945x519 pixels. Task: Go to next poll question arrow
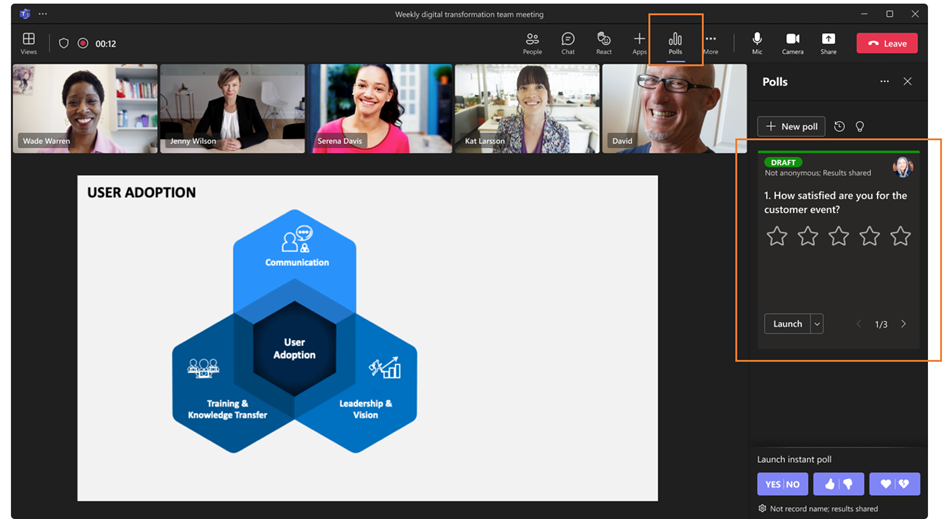point(903,324)
